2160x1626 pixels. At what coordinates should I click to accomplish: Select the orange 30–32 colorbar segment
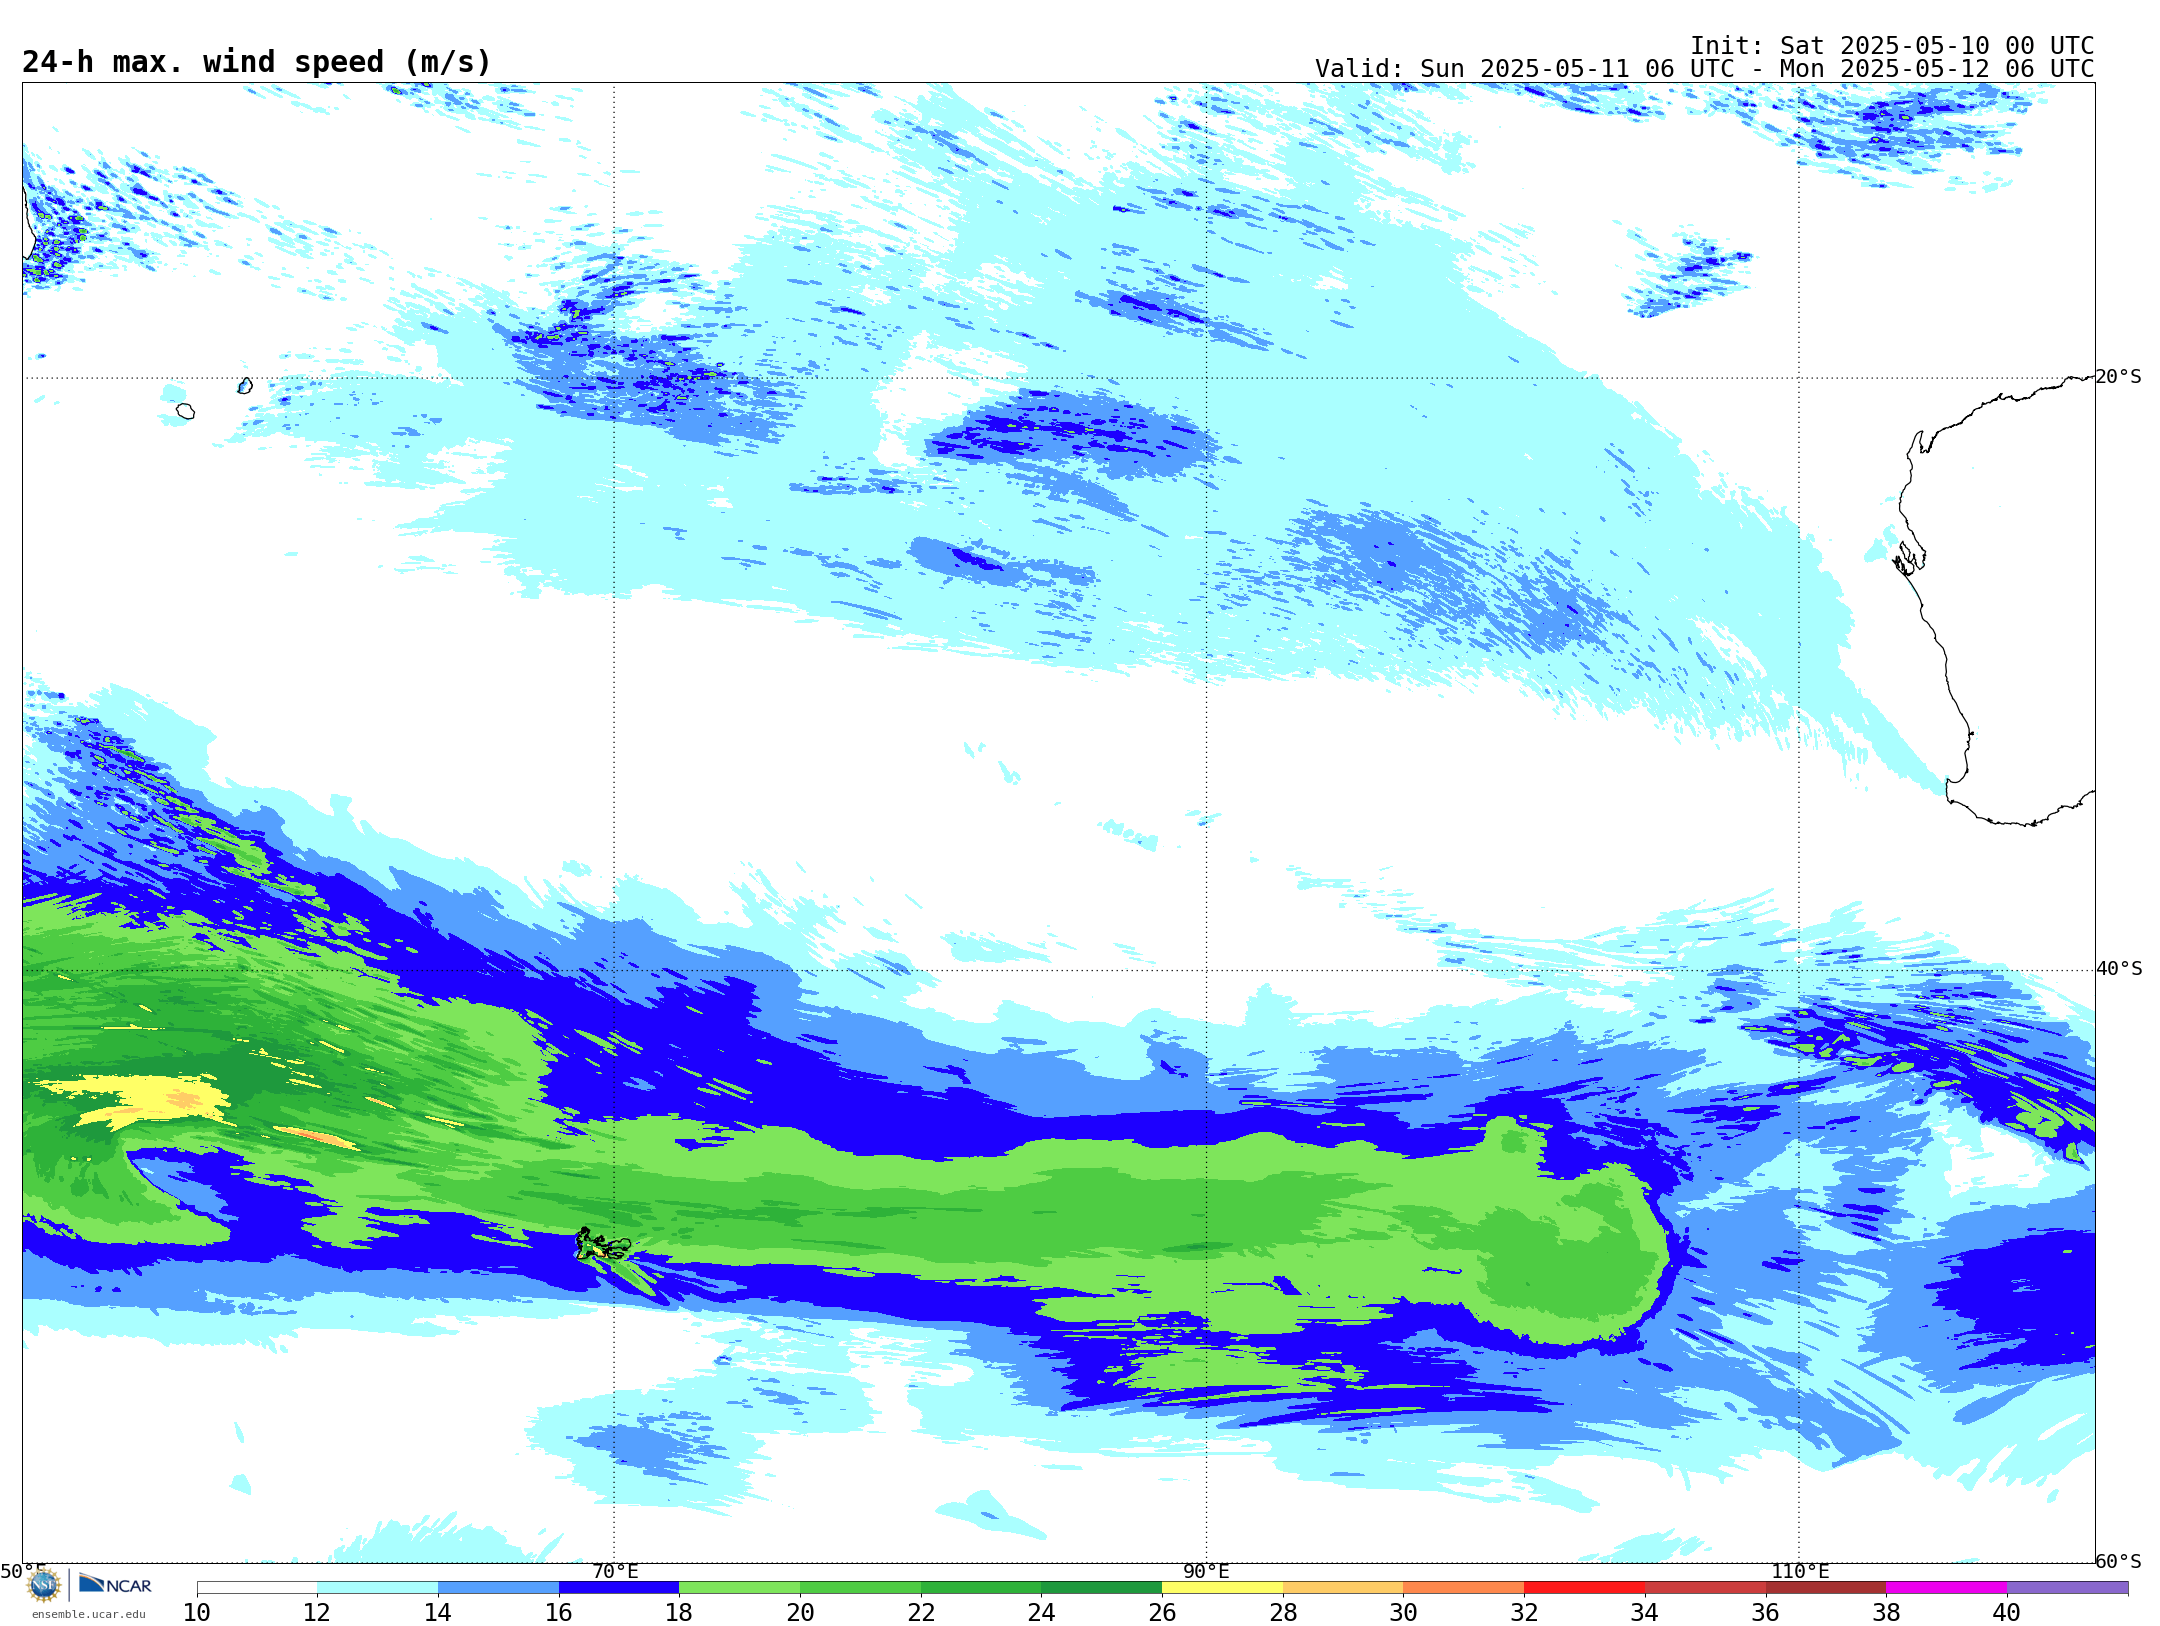pyautogui.click(x=1464, y=1588)
